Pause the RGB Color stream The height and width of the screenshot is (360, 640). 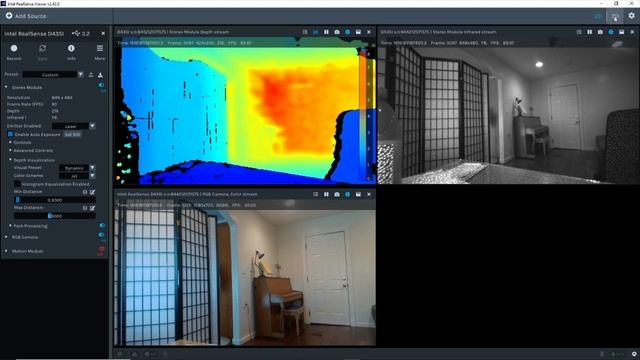[x=326, y=194]
